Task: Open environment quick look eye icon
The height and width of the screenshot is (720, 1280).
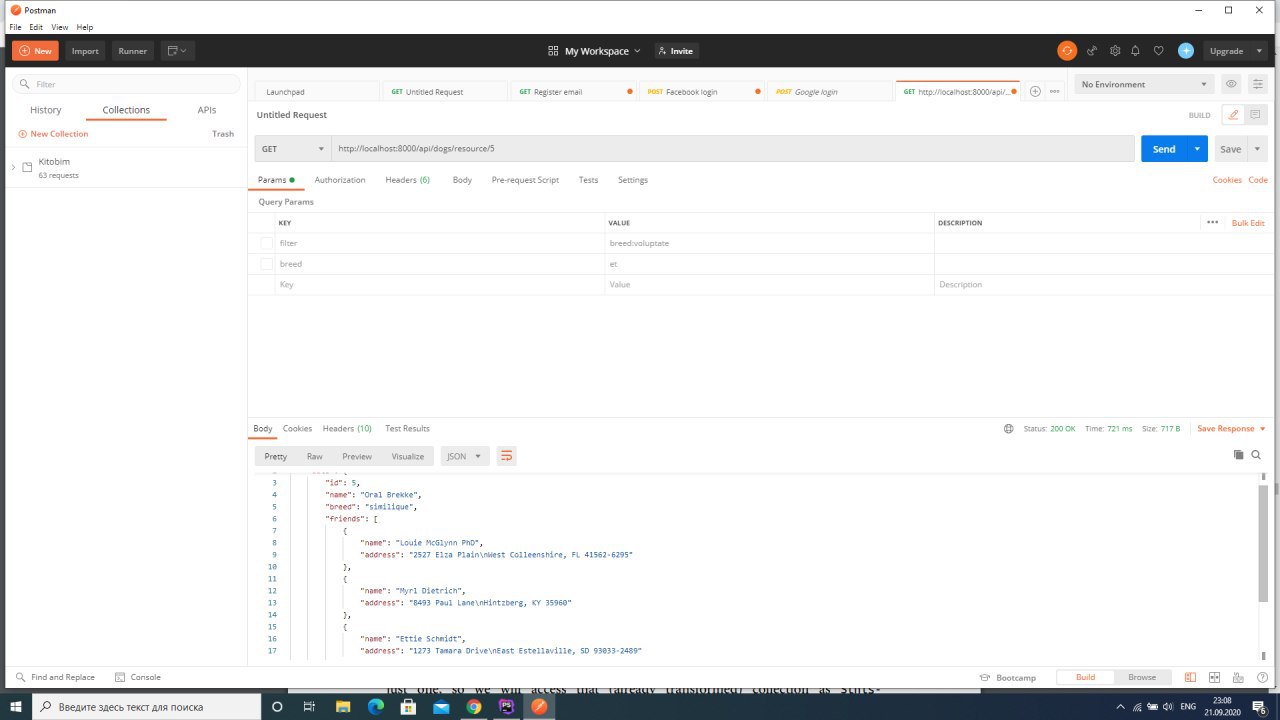Action: coord(1232,84)
